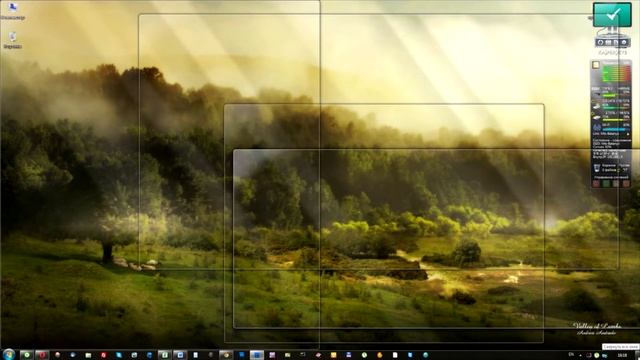This screenshot has height=360, width=640.
Task: Click the recycle bin row in monitor gadget
Action: pyautogui.click(x=611, y=168)
